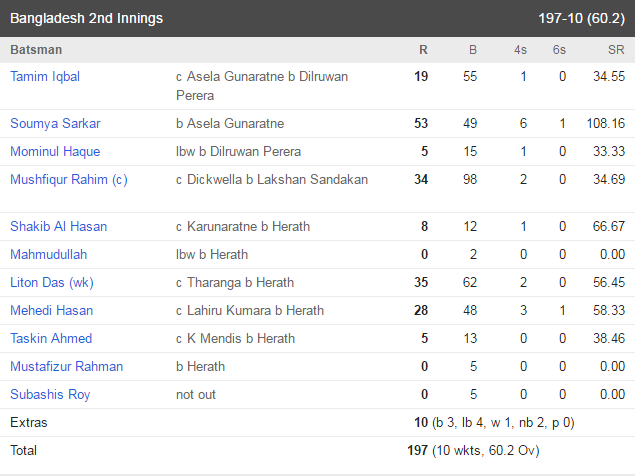
Task: Open Soumya Sarkar player link
Action: 55,124
